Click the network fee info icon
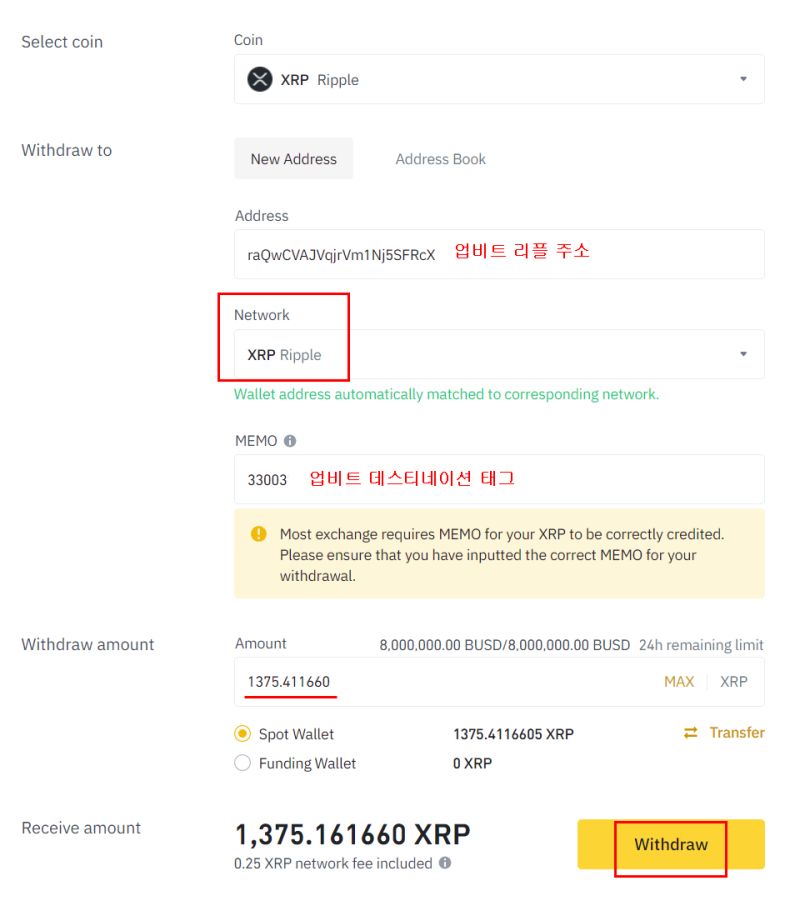 coord(445,863)
